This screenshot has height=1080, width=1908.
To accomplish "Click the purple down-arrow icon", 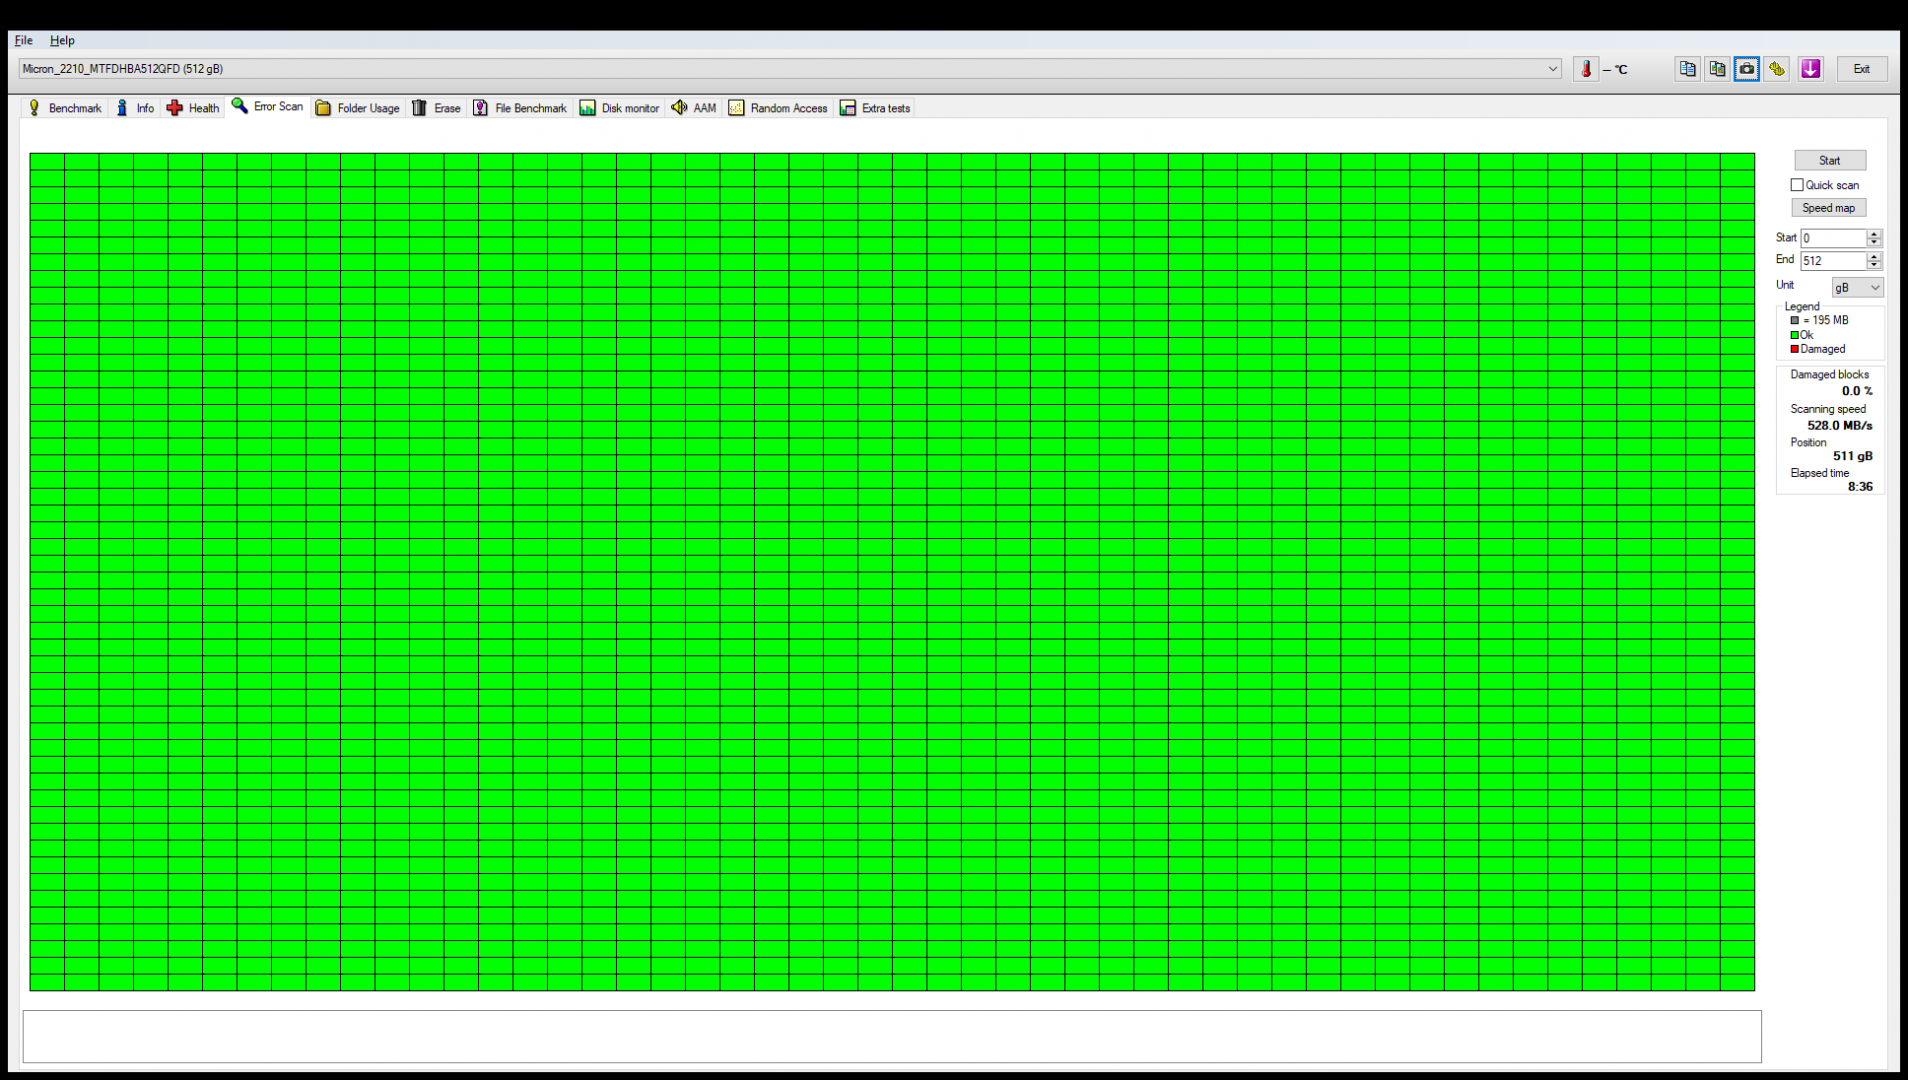I will pyautogui.click(x=1811, y=69).
